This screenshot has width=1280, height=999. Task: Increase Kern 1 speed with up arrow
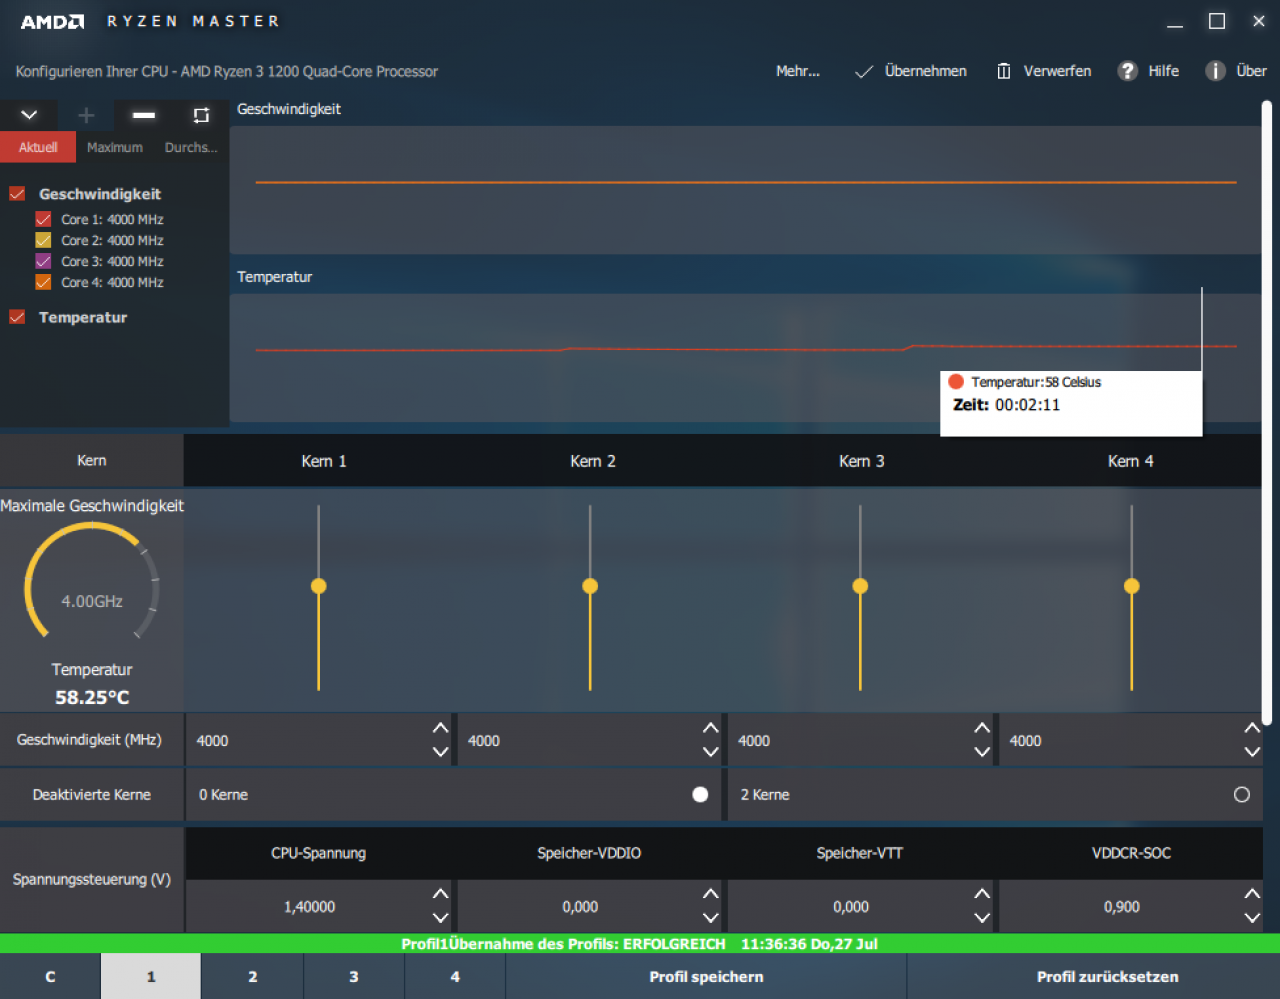point(440,728)
